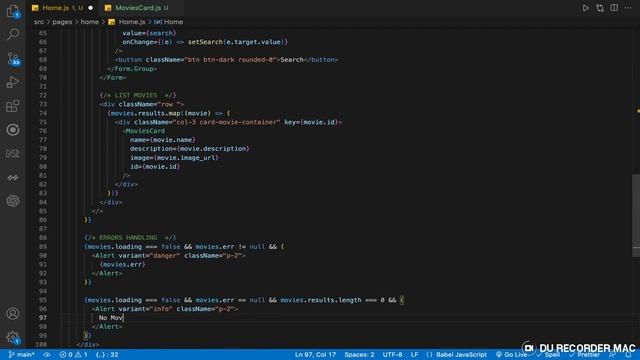Click description={movie.description} prop line
Screen dimensions: 640x360
[190, 149]
